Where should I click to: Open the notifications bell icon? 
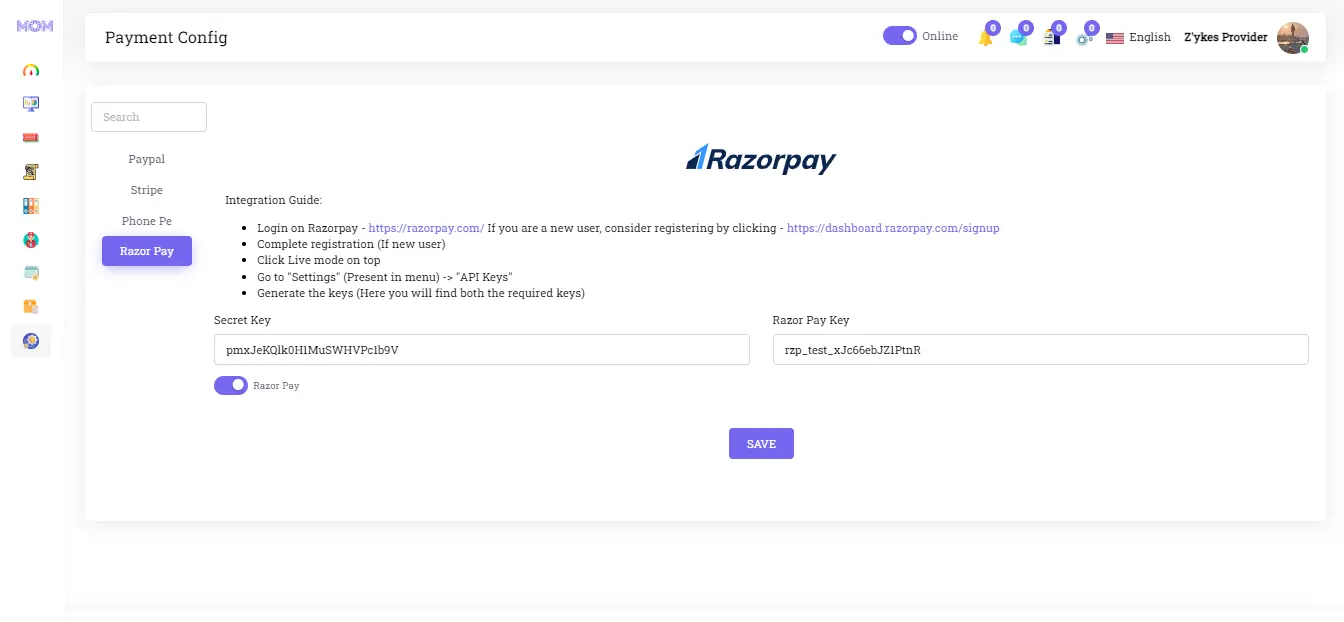(986, 38)
